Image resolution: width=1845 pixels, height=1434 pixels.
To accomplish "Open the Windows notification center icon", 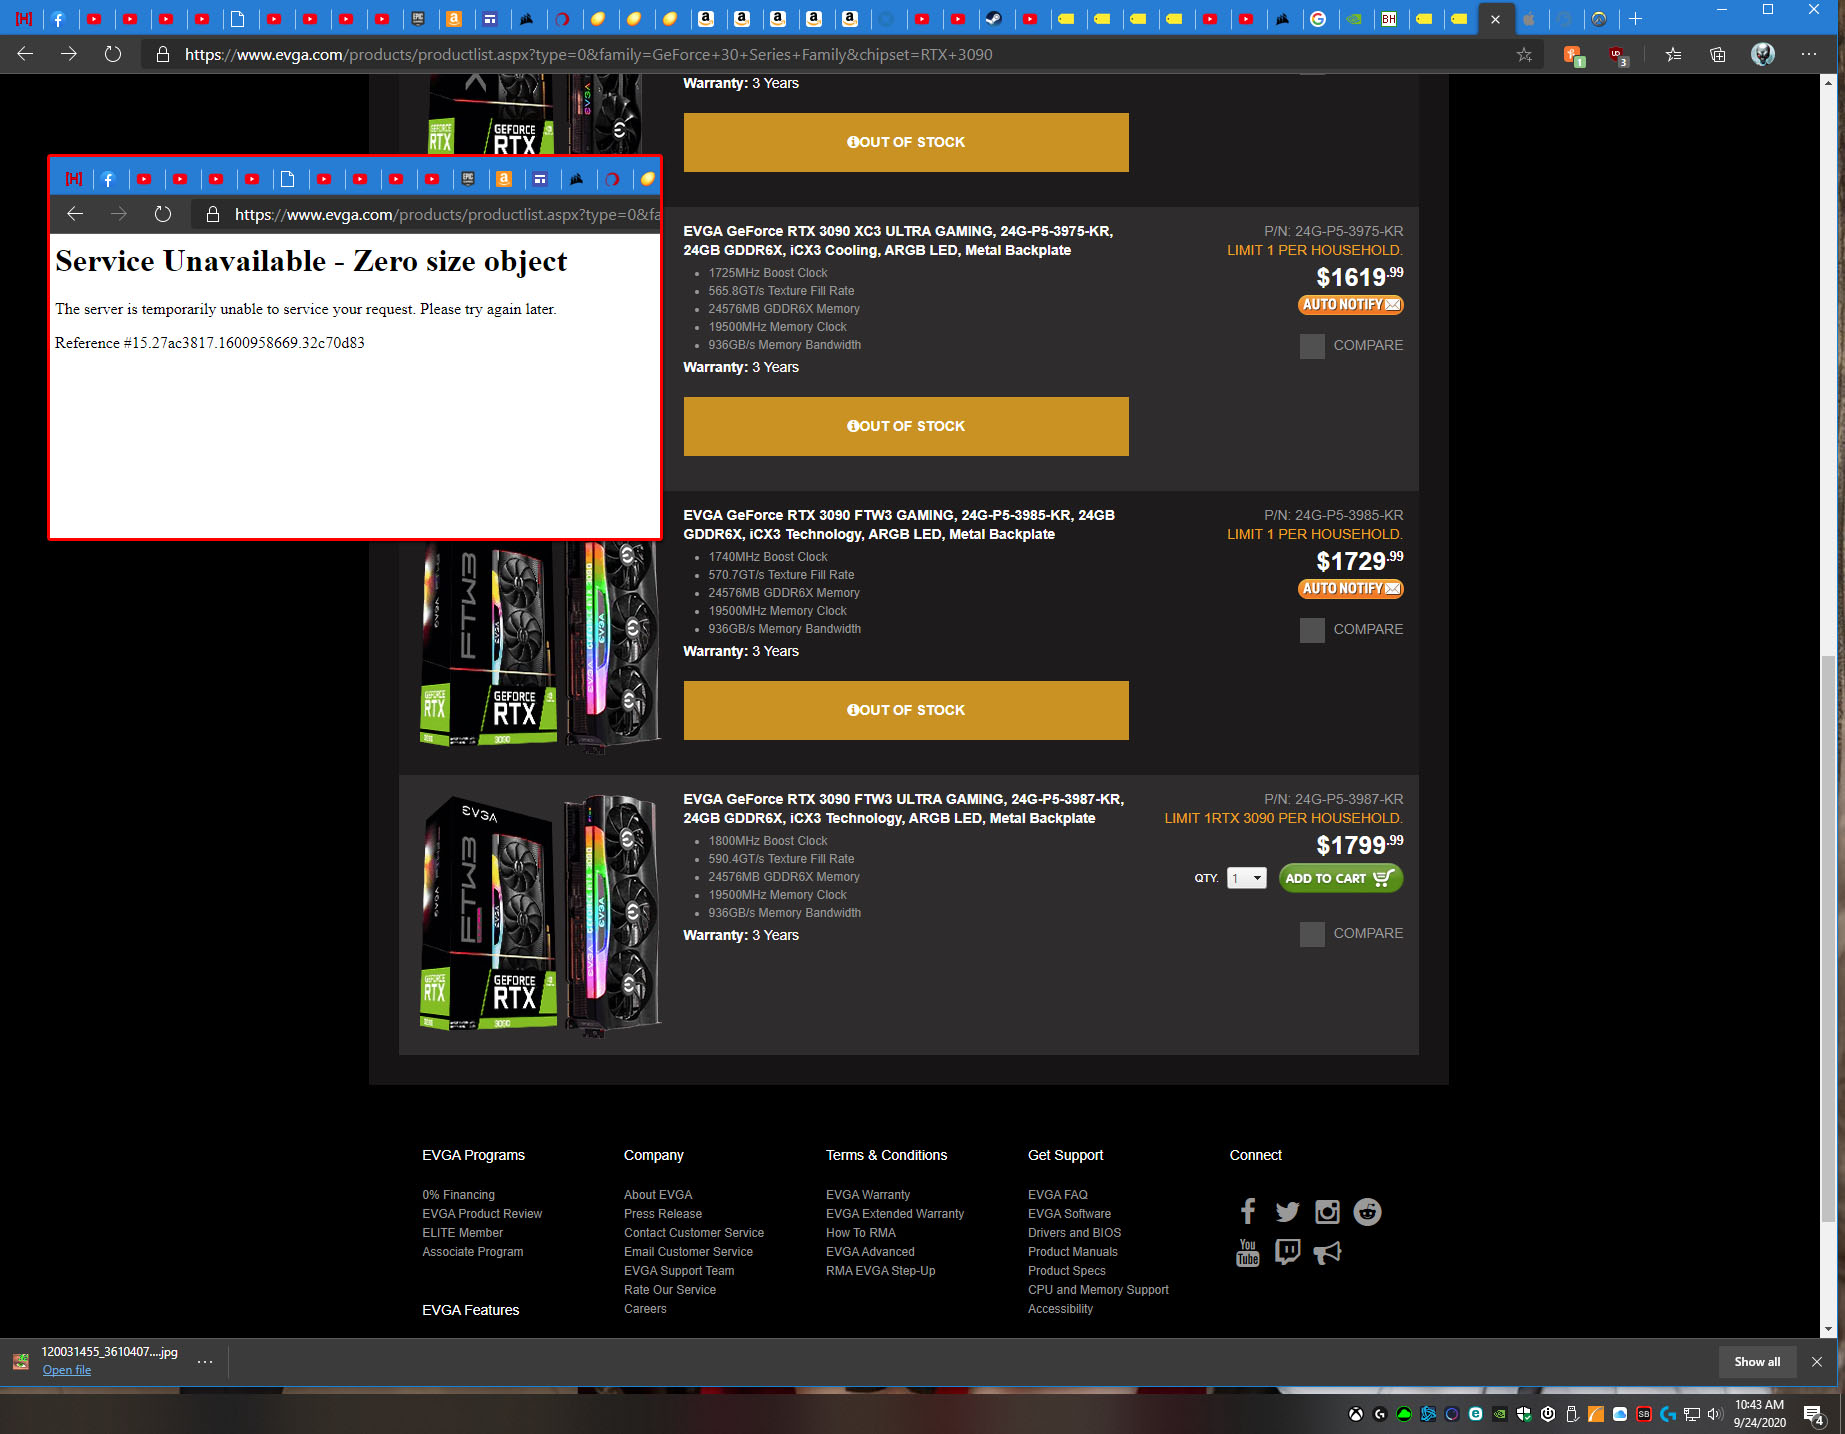I will coord(1813,1413).
